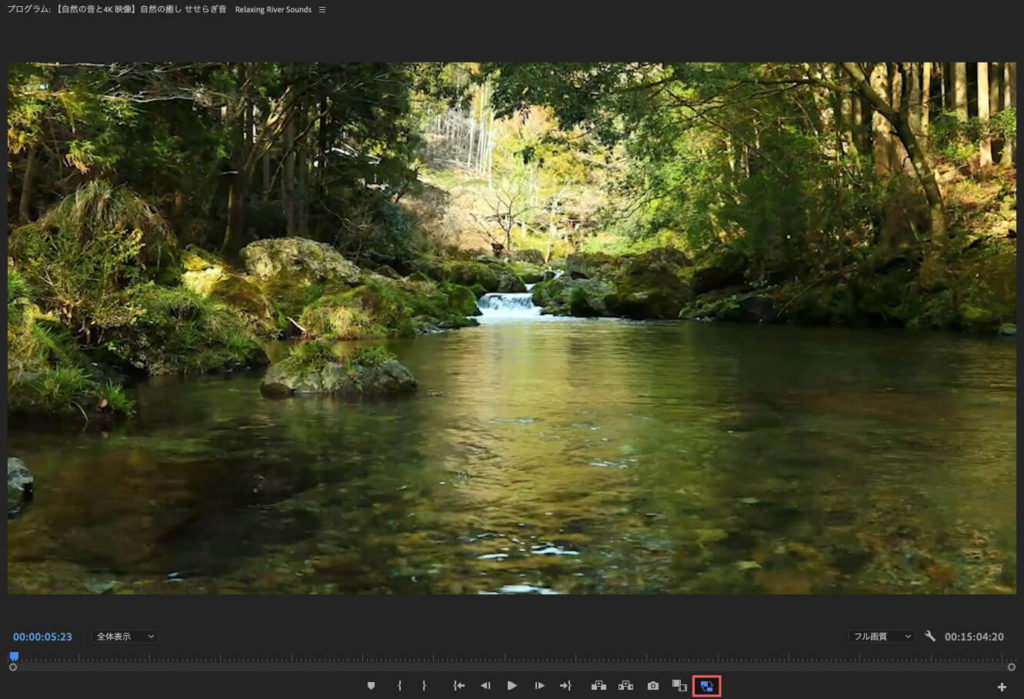Open the Button Editor plus icon
1024x699 pixels.
[x=1002, y=687]
